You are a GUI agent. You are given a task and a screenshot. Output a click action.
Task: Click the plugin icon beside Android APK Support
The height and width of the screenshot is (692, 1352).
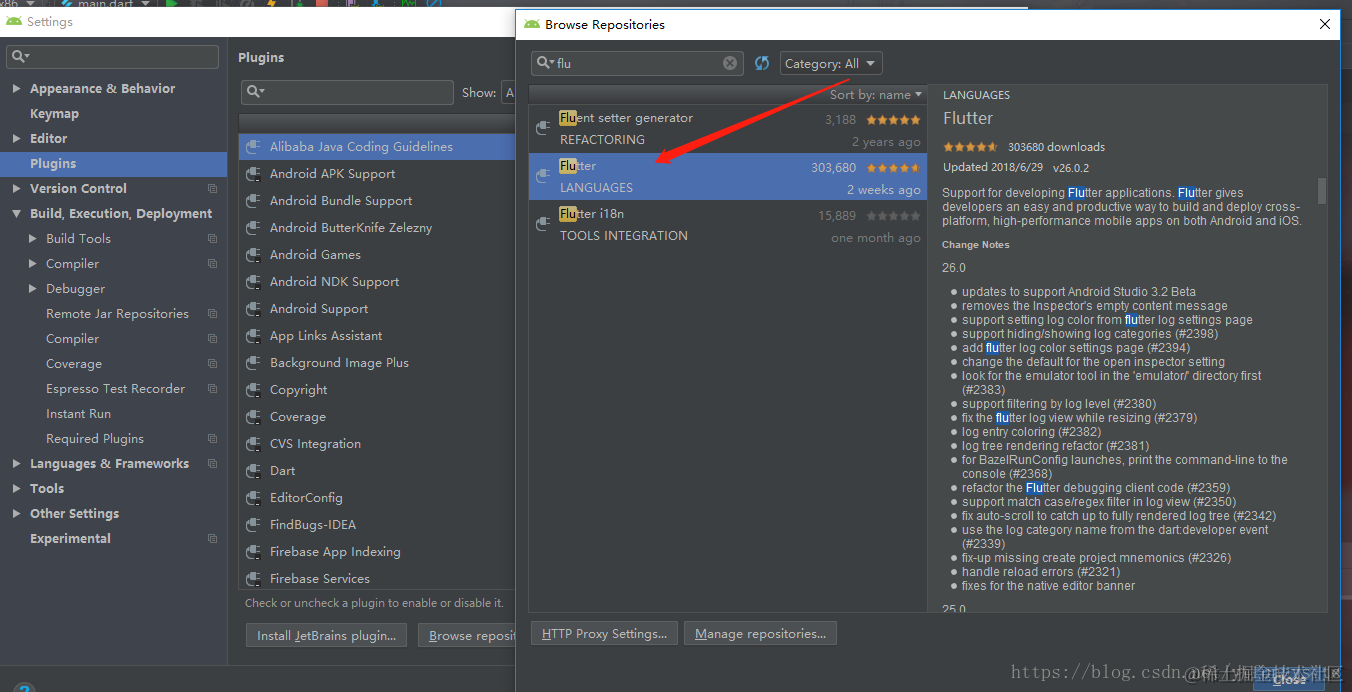(254, 174)
